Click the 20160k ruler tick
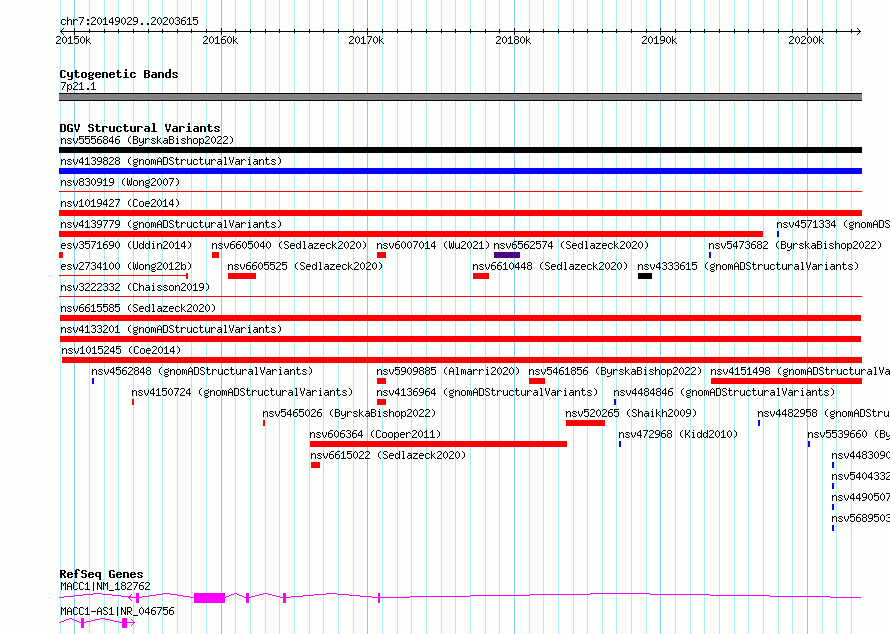Image resolution: width=890 pixels, height=634 pixels. tap(220, 40)
